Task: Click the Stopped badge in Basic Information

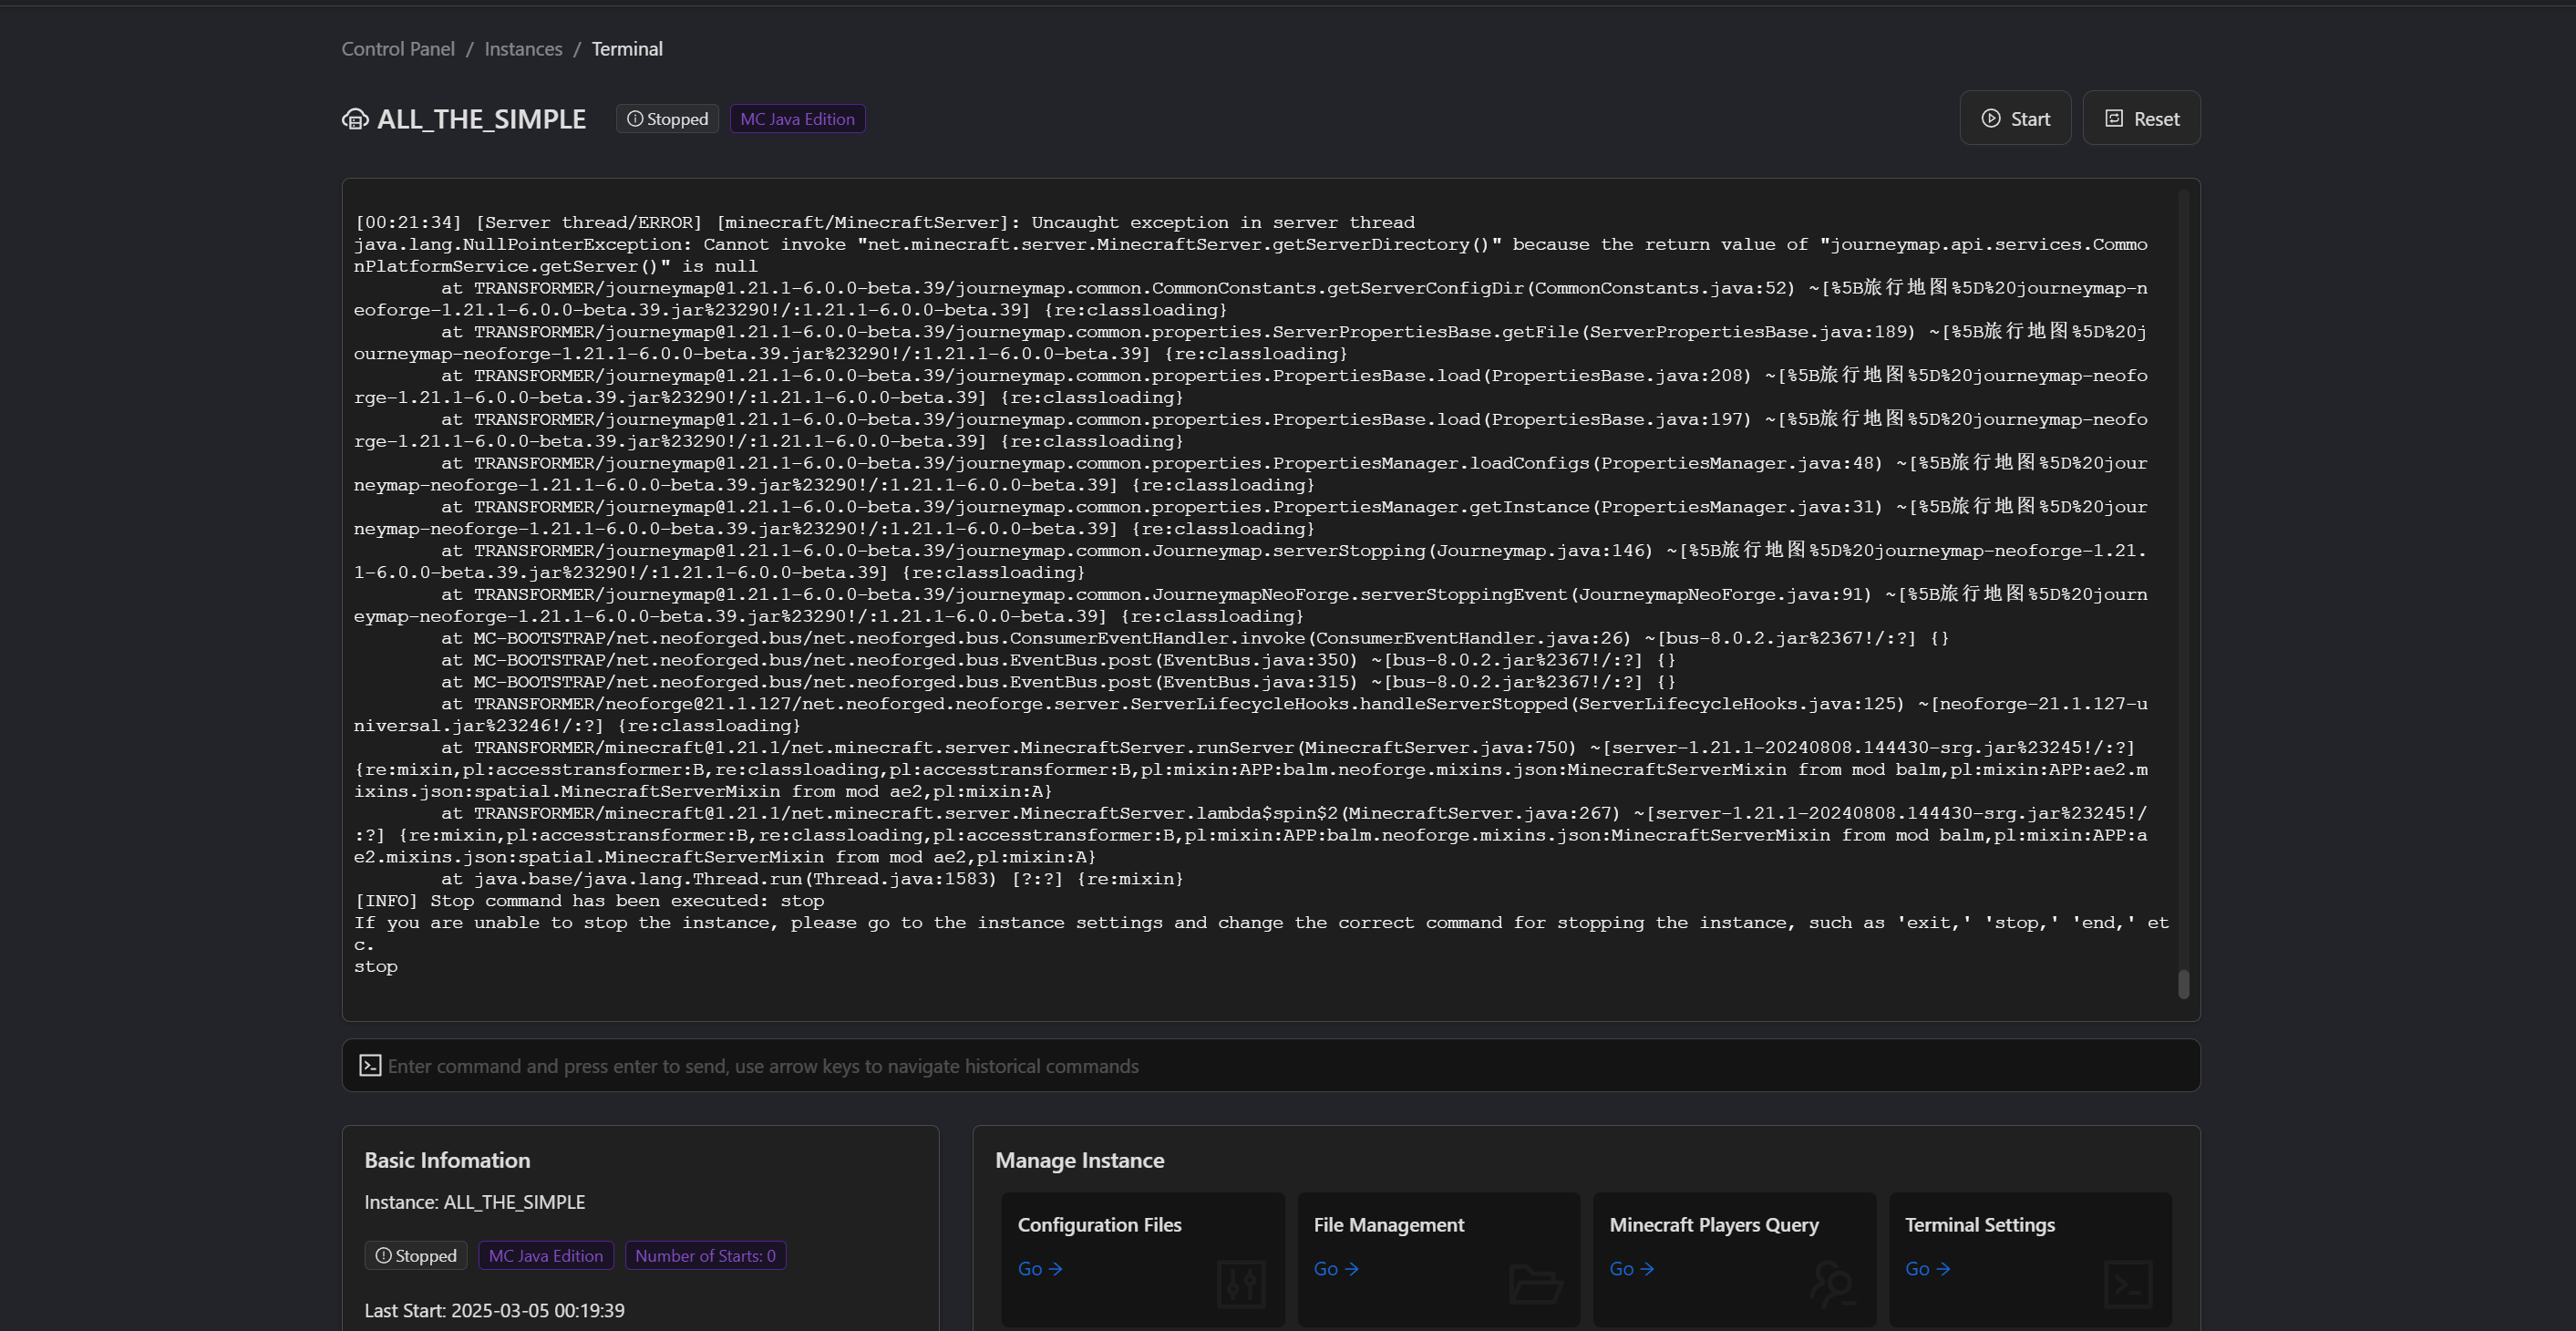Action: (416, 1255)
